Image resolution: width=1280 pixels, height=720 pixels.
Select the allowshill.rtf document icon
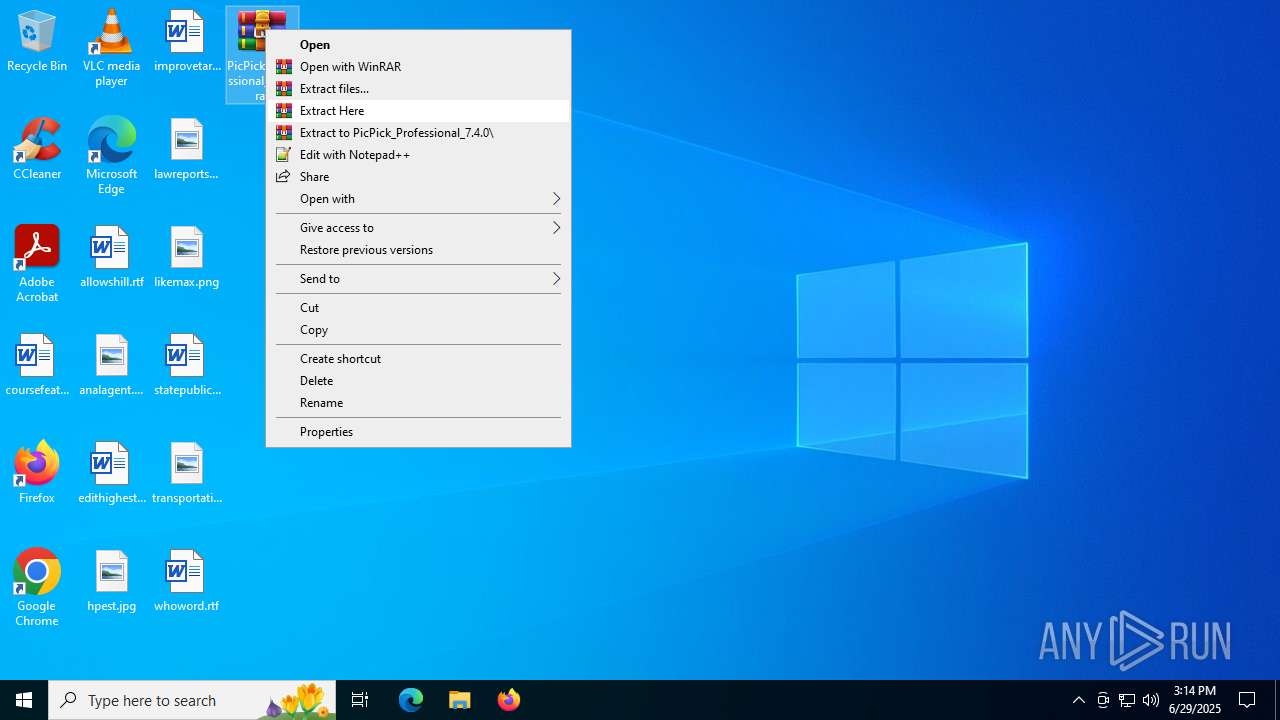[111, 257]
